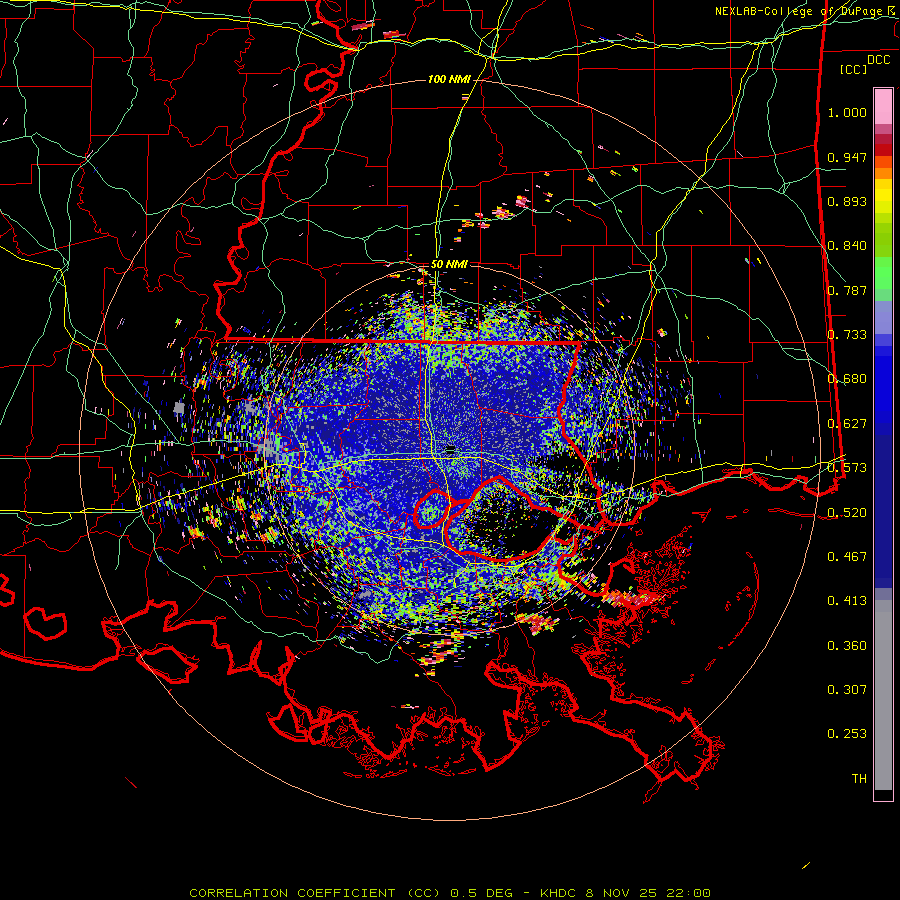Click the 0.893 scale value

tap(847, 201)
